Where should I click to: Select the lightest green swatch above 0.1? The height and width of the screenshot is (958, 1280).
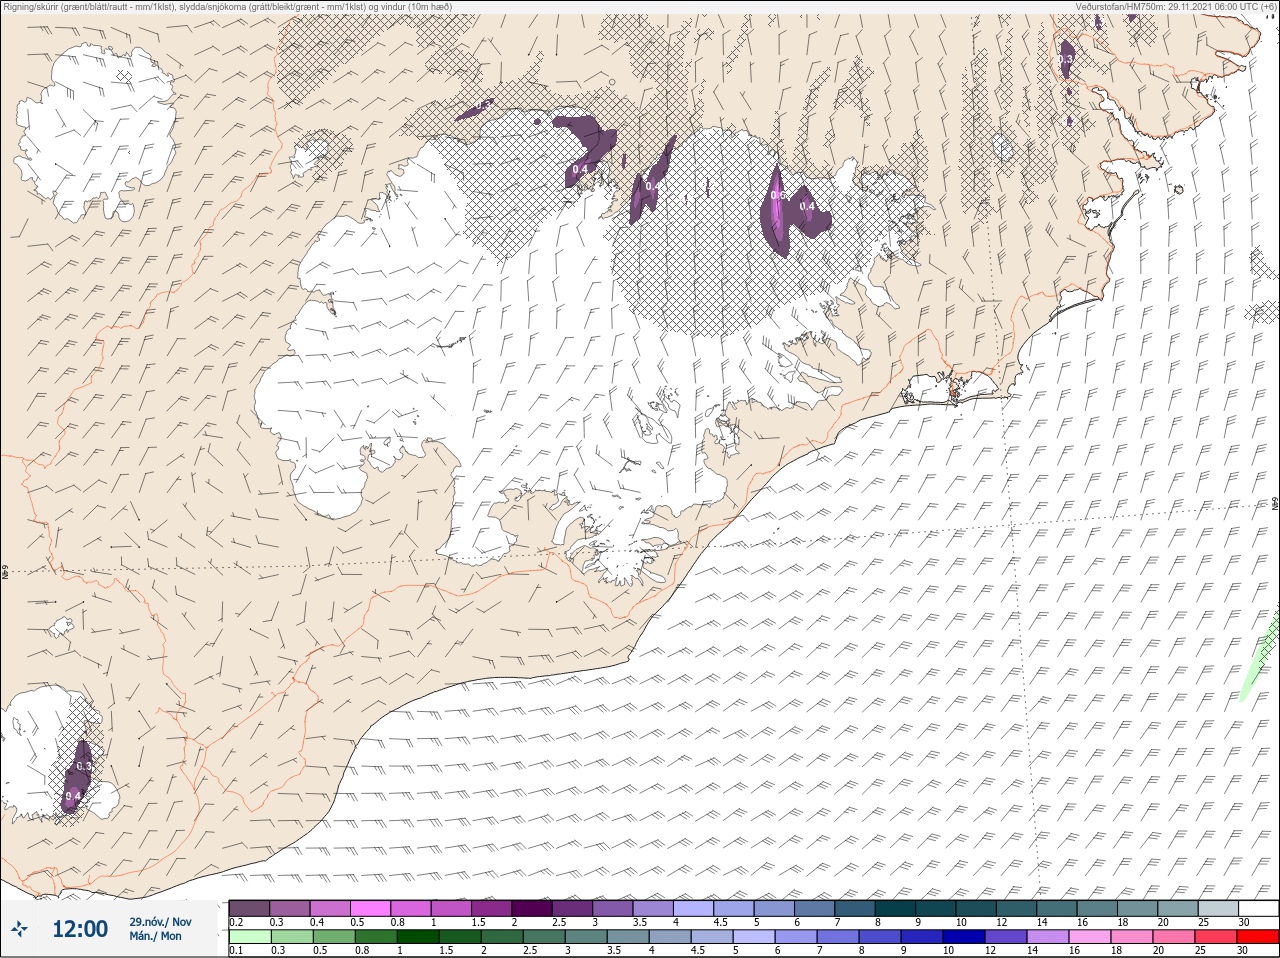pyautogui.click(x=249, y=937)
